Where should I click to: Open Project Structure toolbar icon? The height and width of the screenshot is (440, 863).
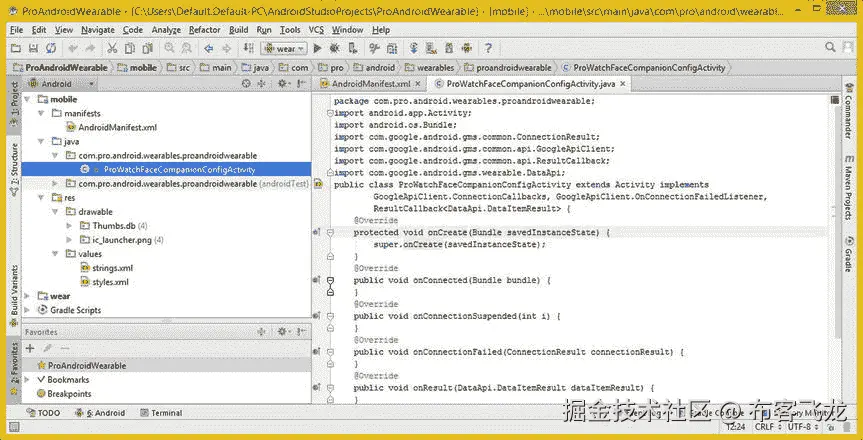tap(391, 48)
